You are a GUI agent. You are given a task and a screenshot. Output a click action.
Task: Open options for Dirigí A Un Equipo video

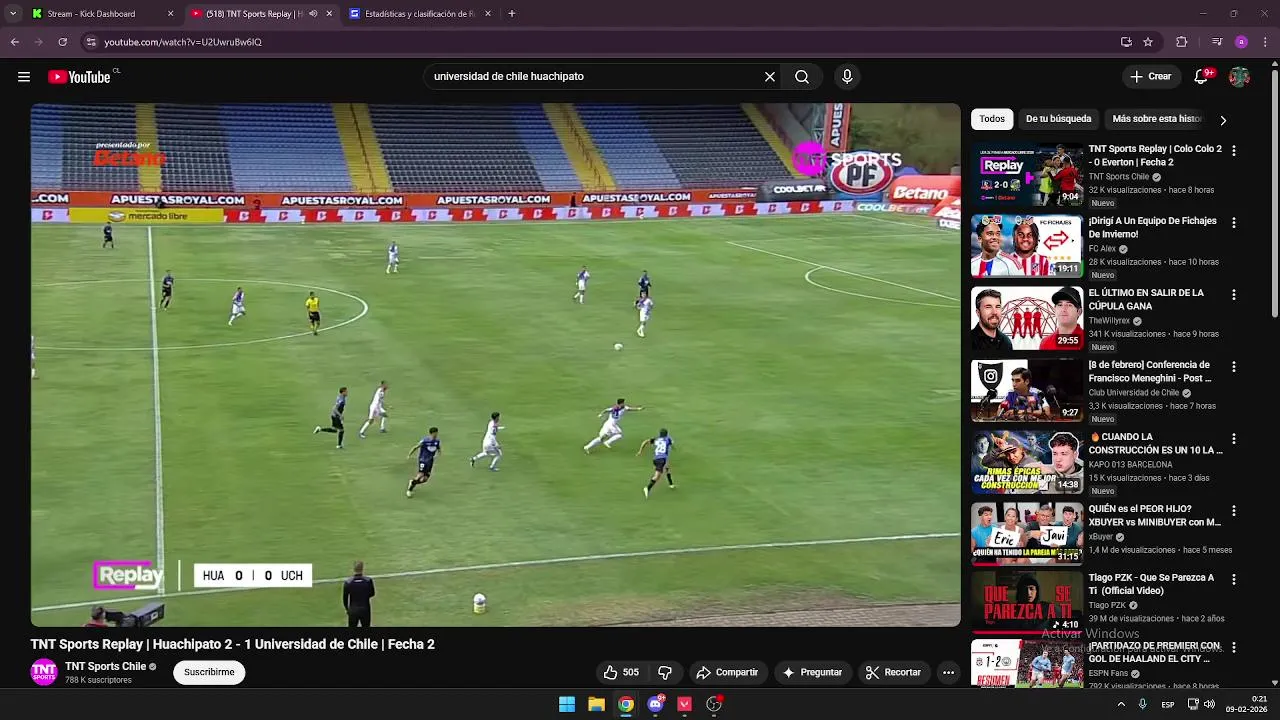(1233, 222)
